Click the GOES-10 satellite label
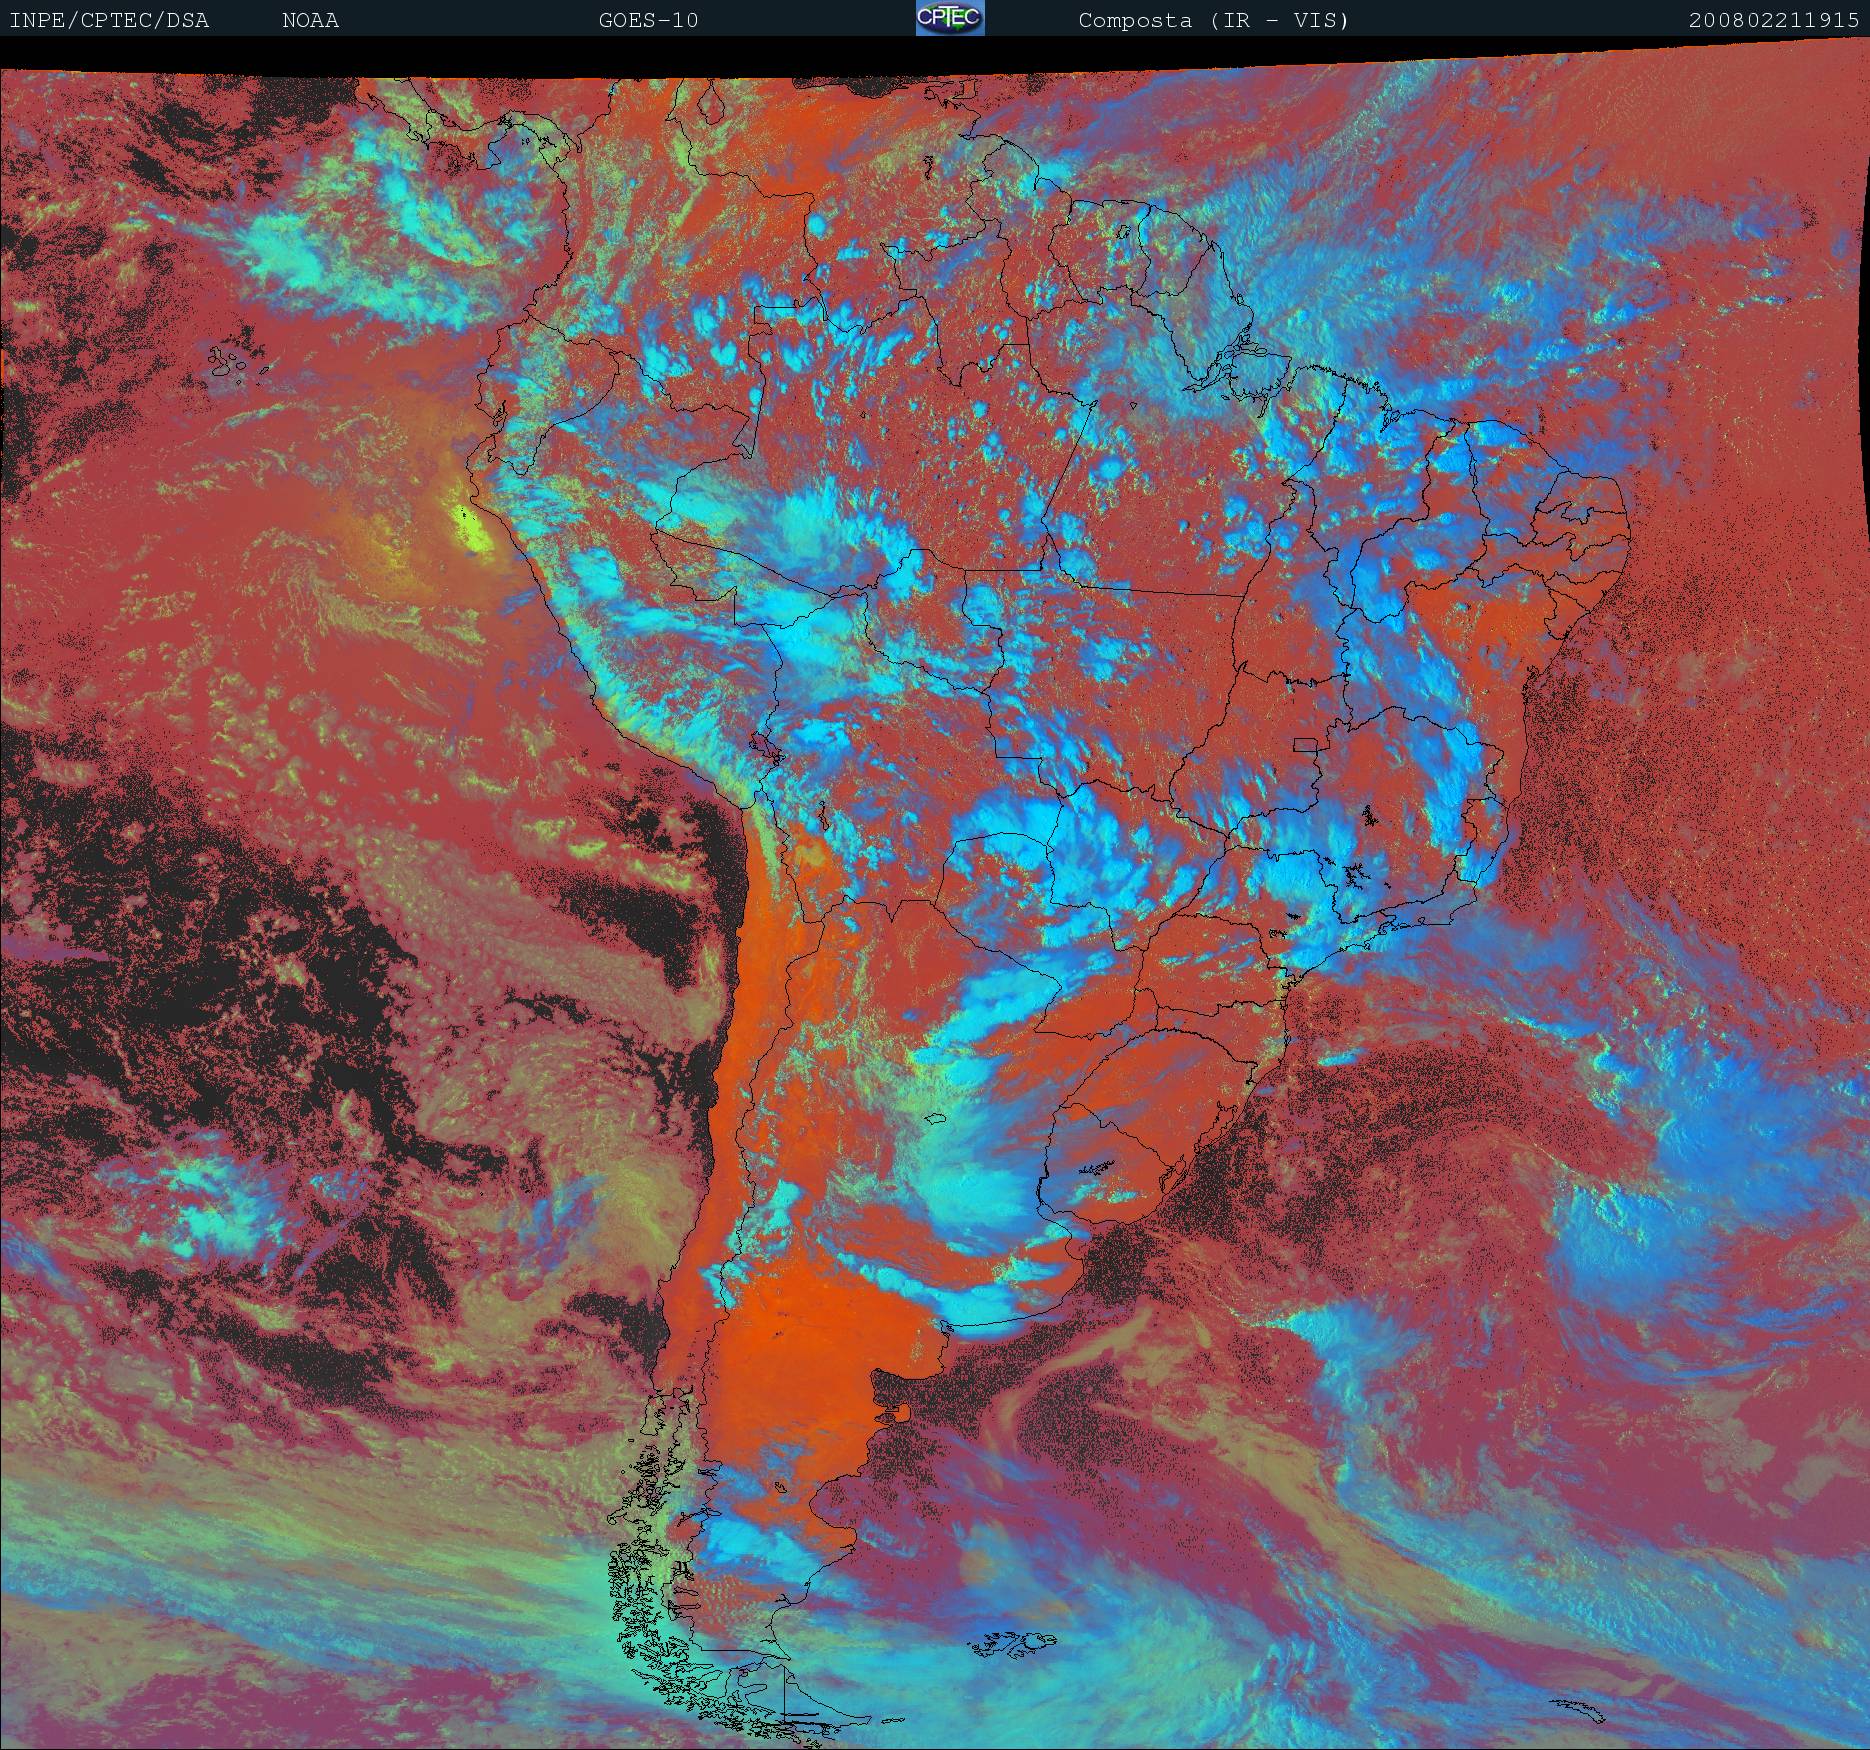1870x1750 pixels. coord(648,21)
